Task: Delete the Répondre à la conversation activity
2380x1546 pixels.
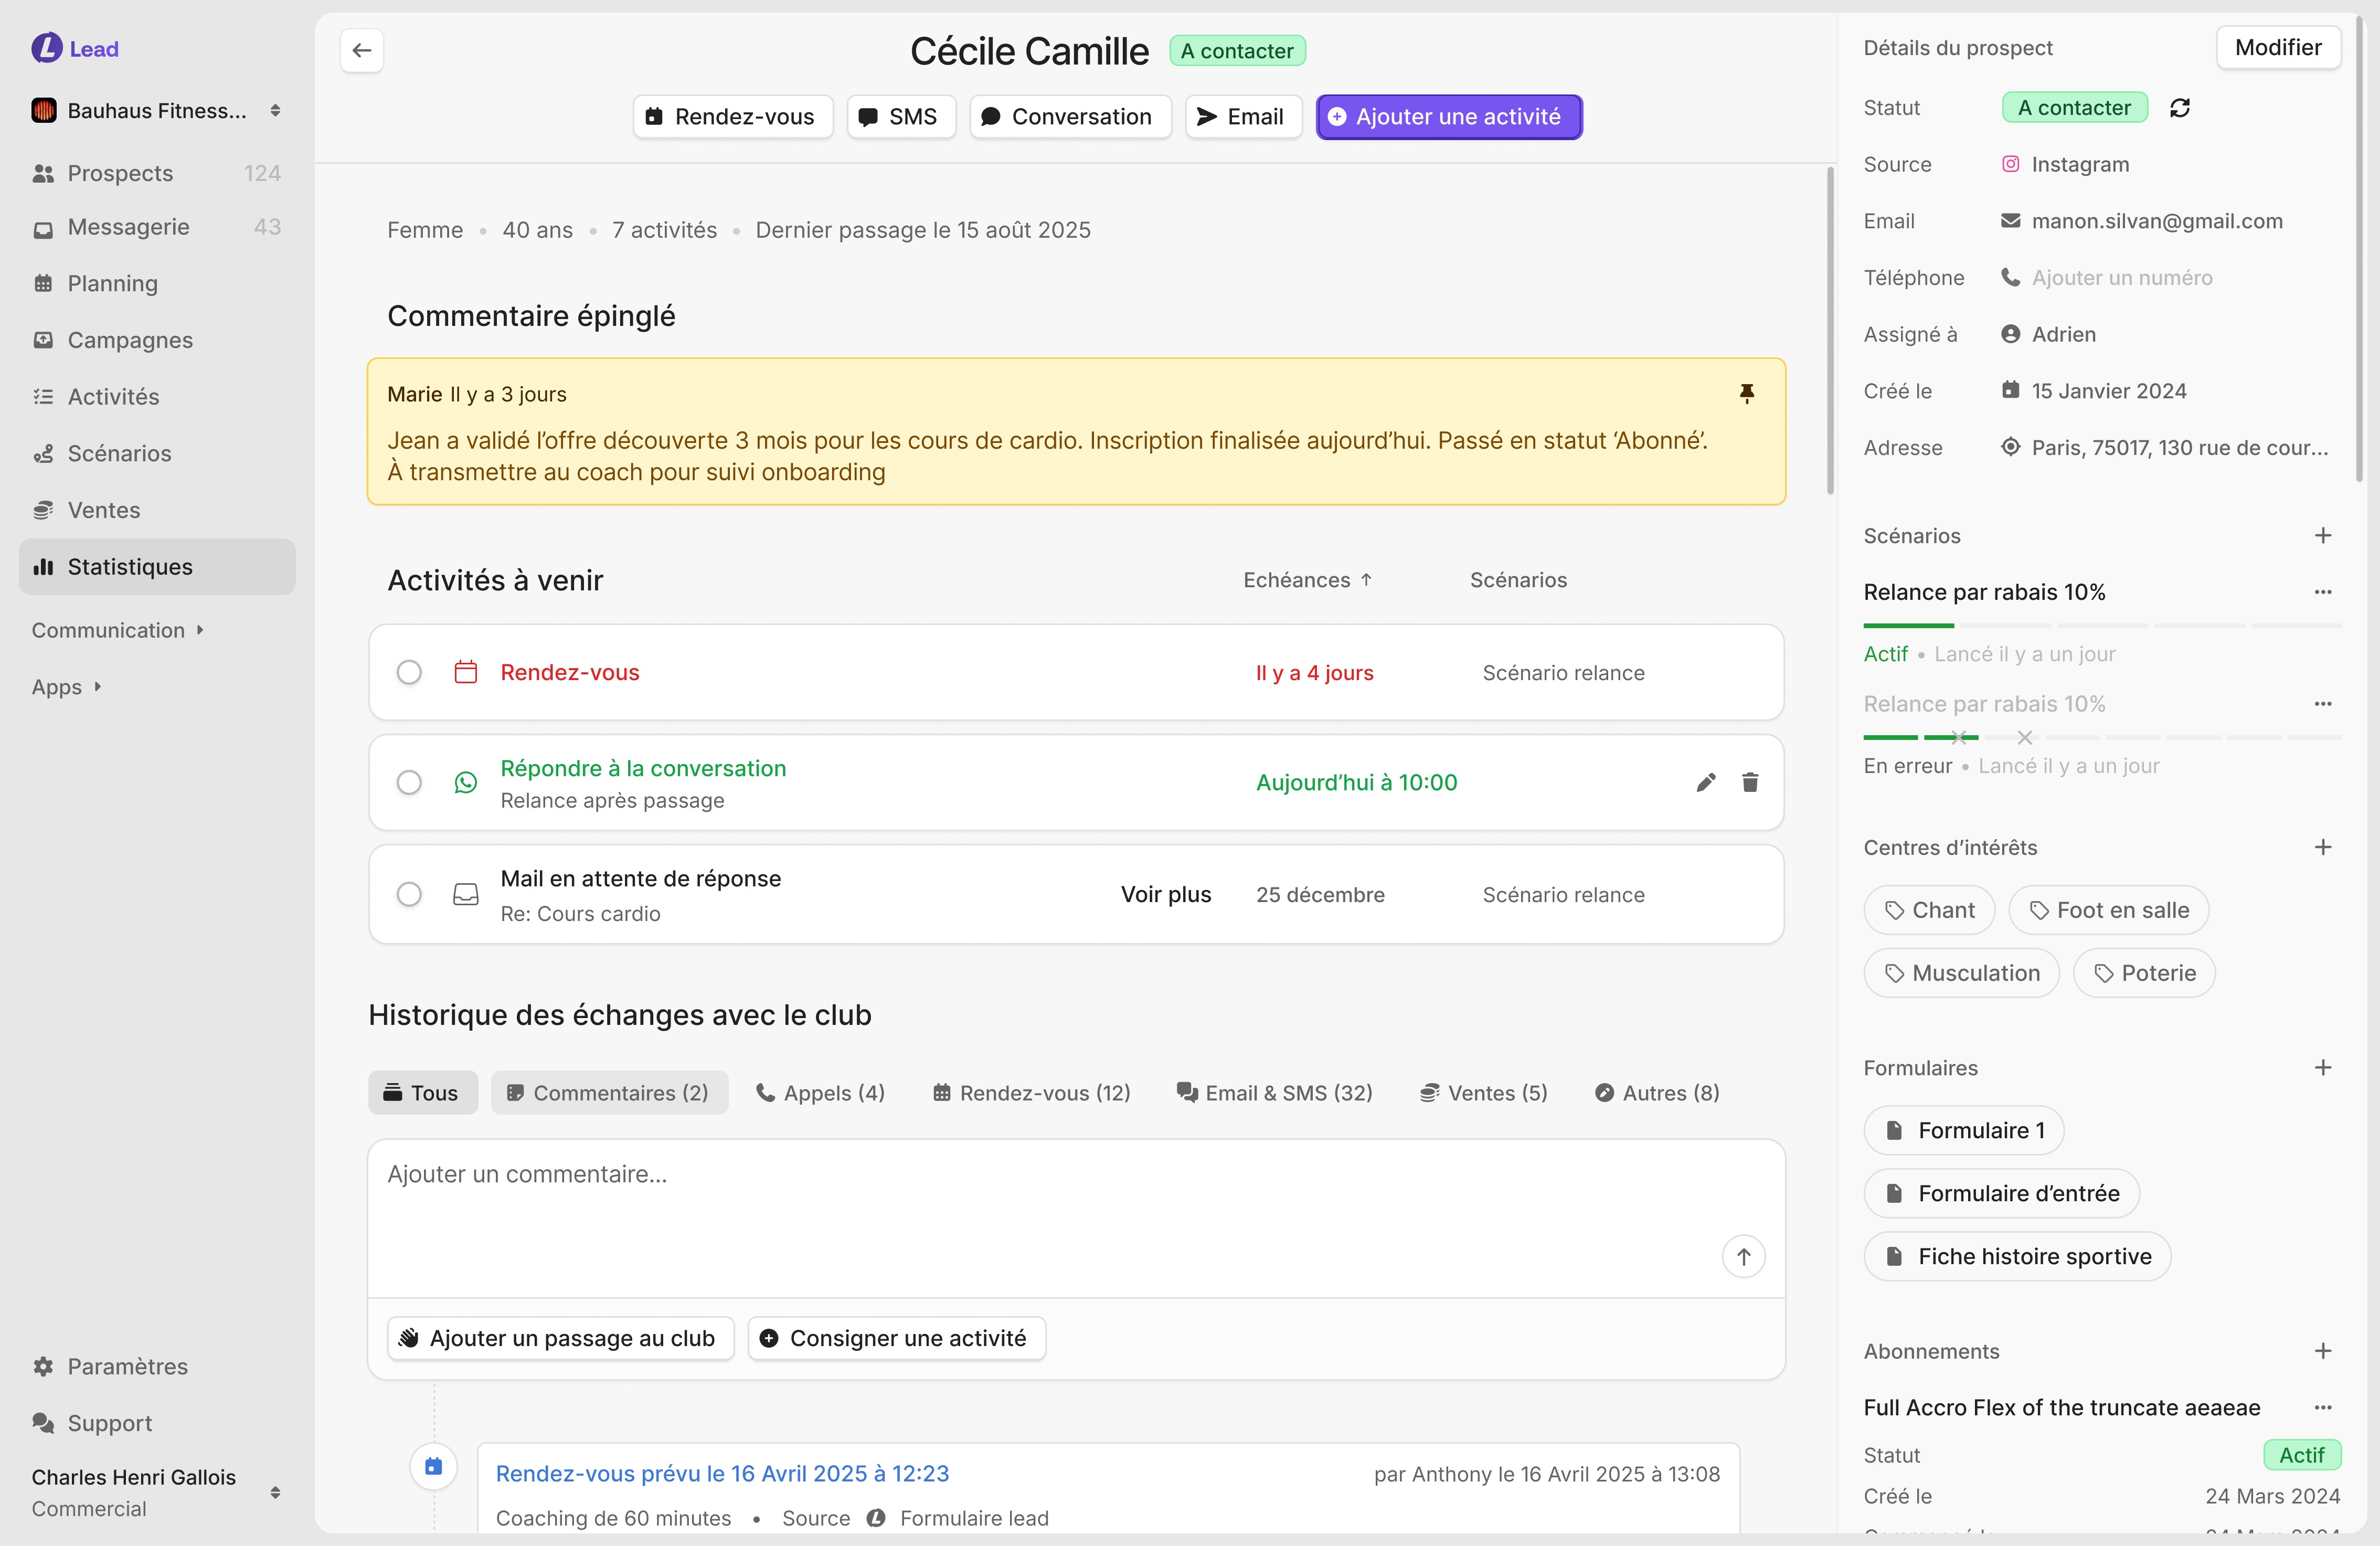Action: [x=1750, y=782]
